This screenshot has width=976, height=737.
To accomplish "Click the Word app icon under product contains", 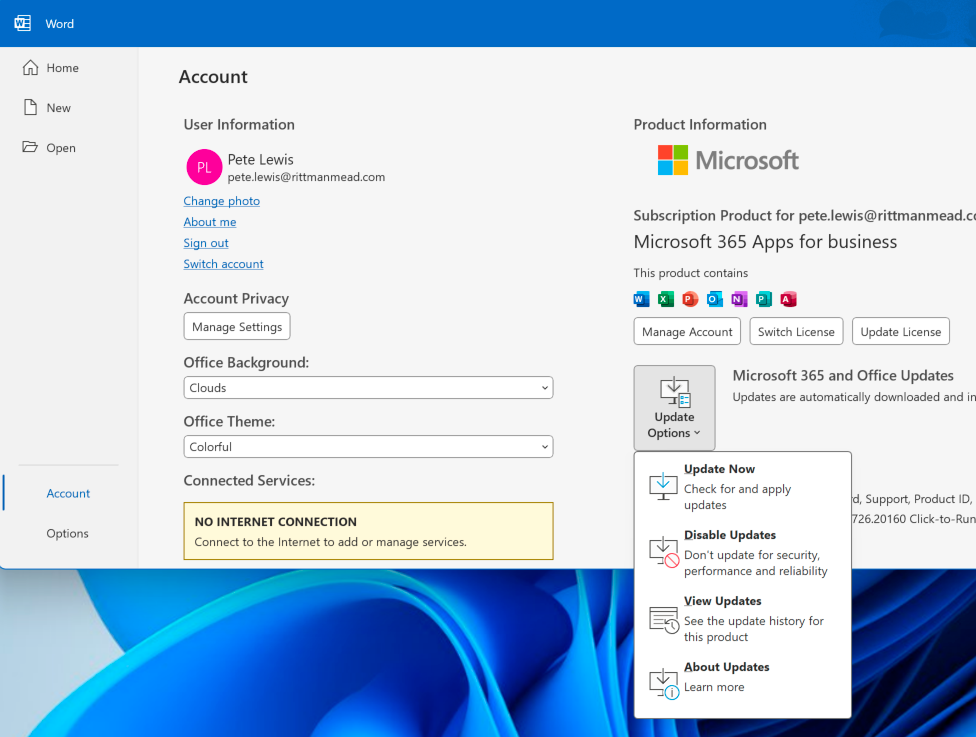I will tap(641, 299).
